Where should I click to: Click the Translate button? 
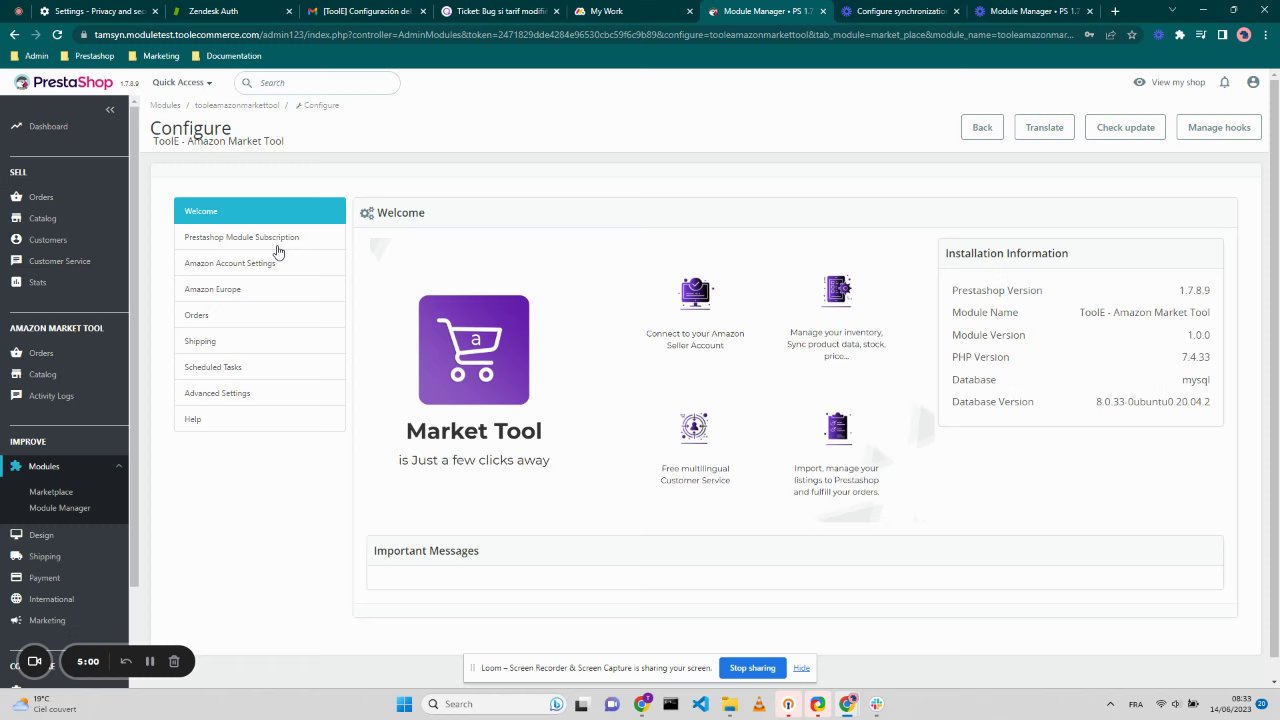pos(1044,127)
